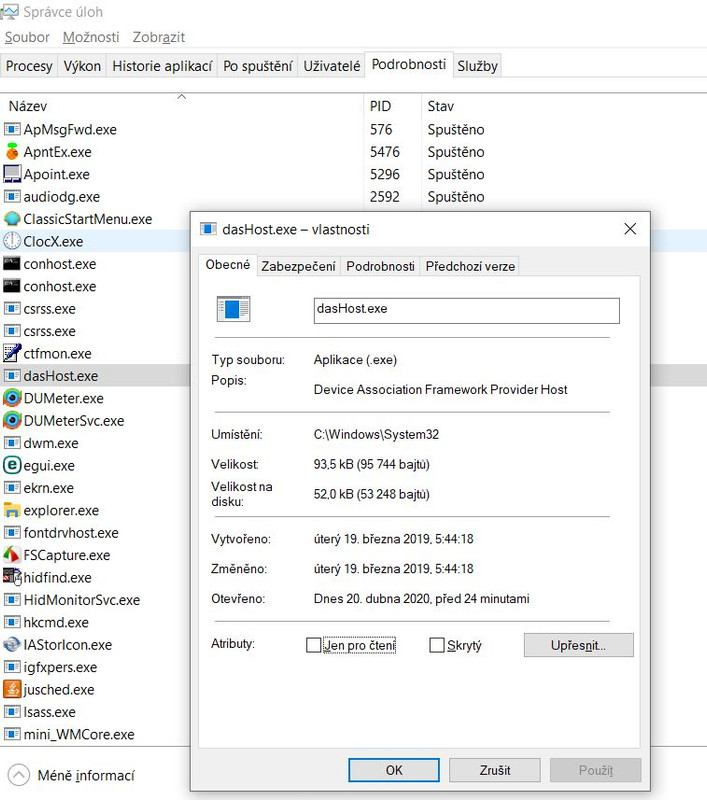Open the Možnosti menu
707x800 pixels.
[91, 37]
